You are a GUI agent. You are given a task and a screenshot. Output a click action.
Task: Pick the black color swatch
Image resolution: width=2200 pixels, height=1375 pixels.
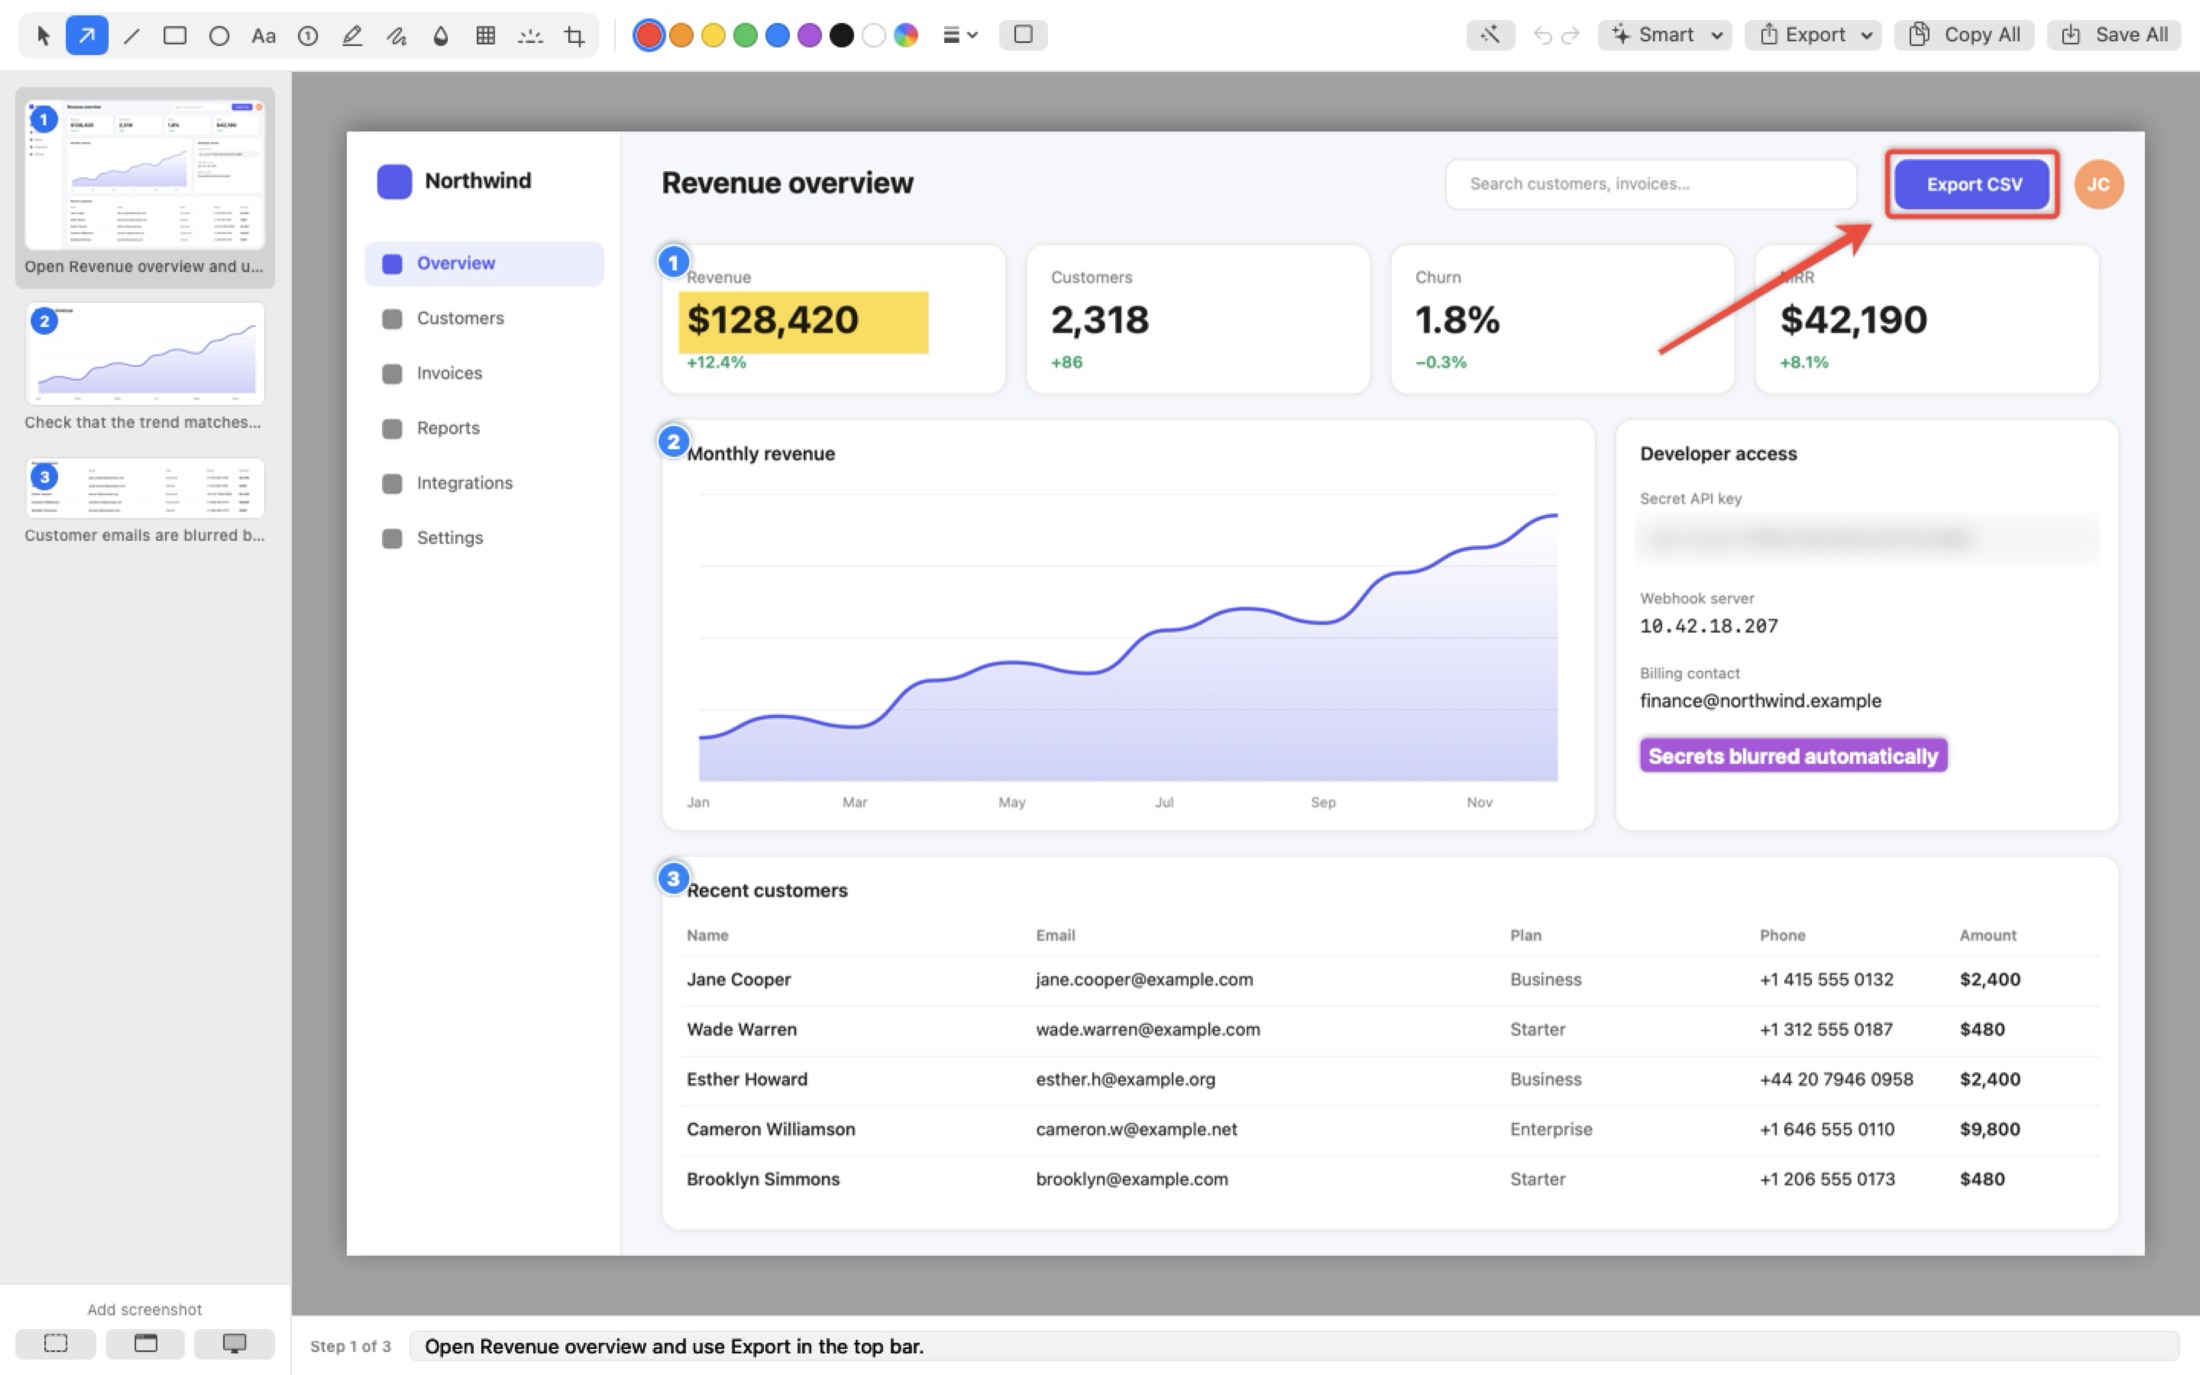pos(842,35)
